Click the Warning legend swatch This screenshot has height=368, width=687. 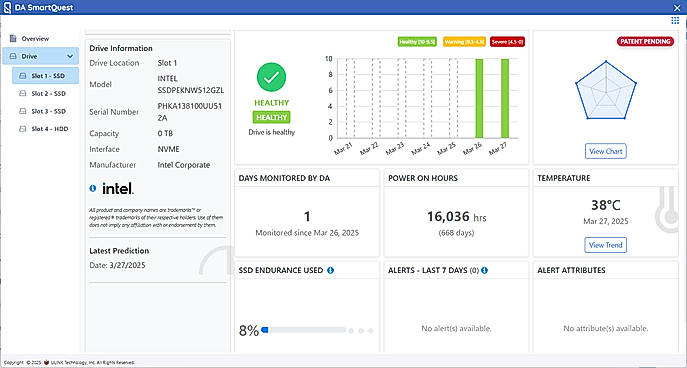[464, 42]
